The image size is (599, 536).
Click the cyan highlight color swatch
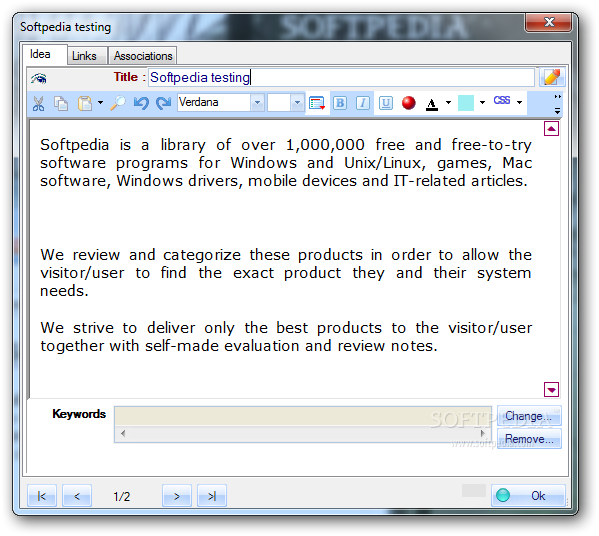click(x=466, y=103)
